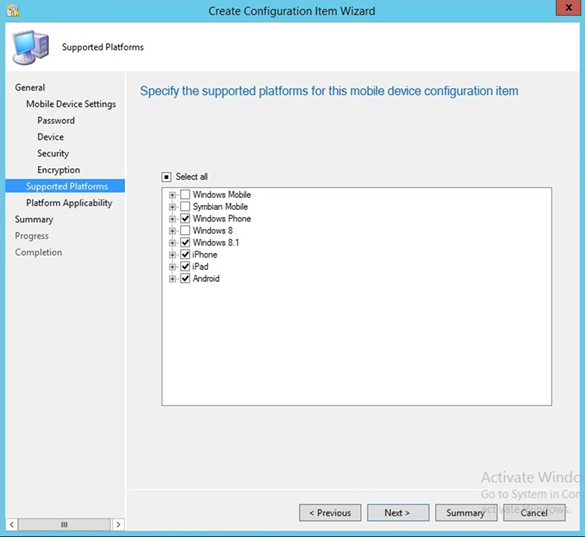Open the Security step in sidebar
The width and height of the screenshot is (585, 537).
pos(53,153)
